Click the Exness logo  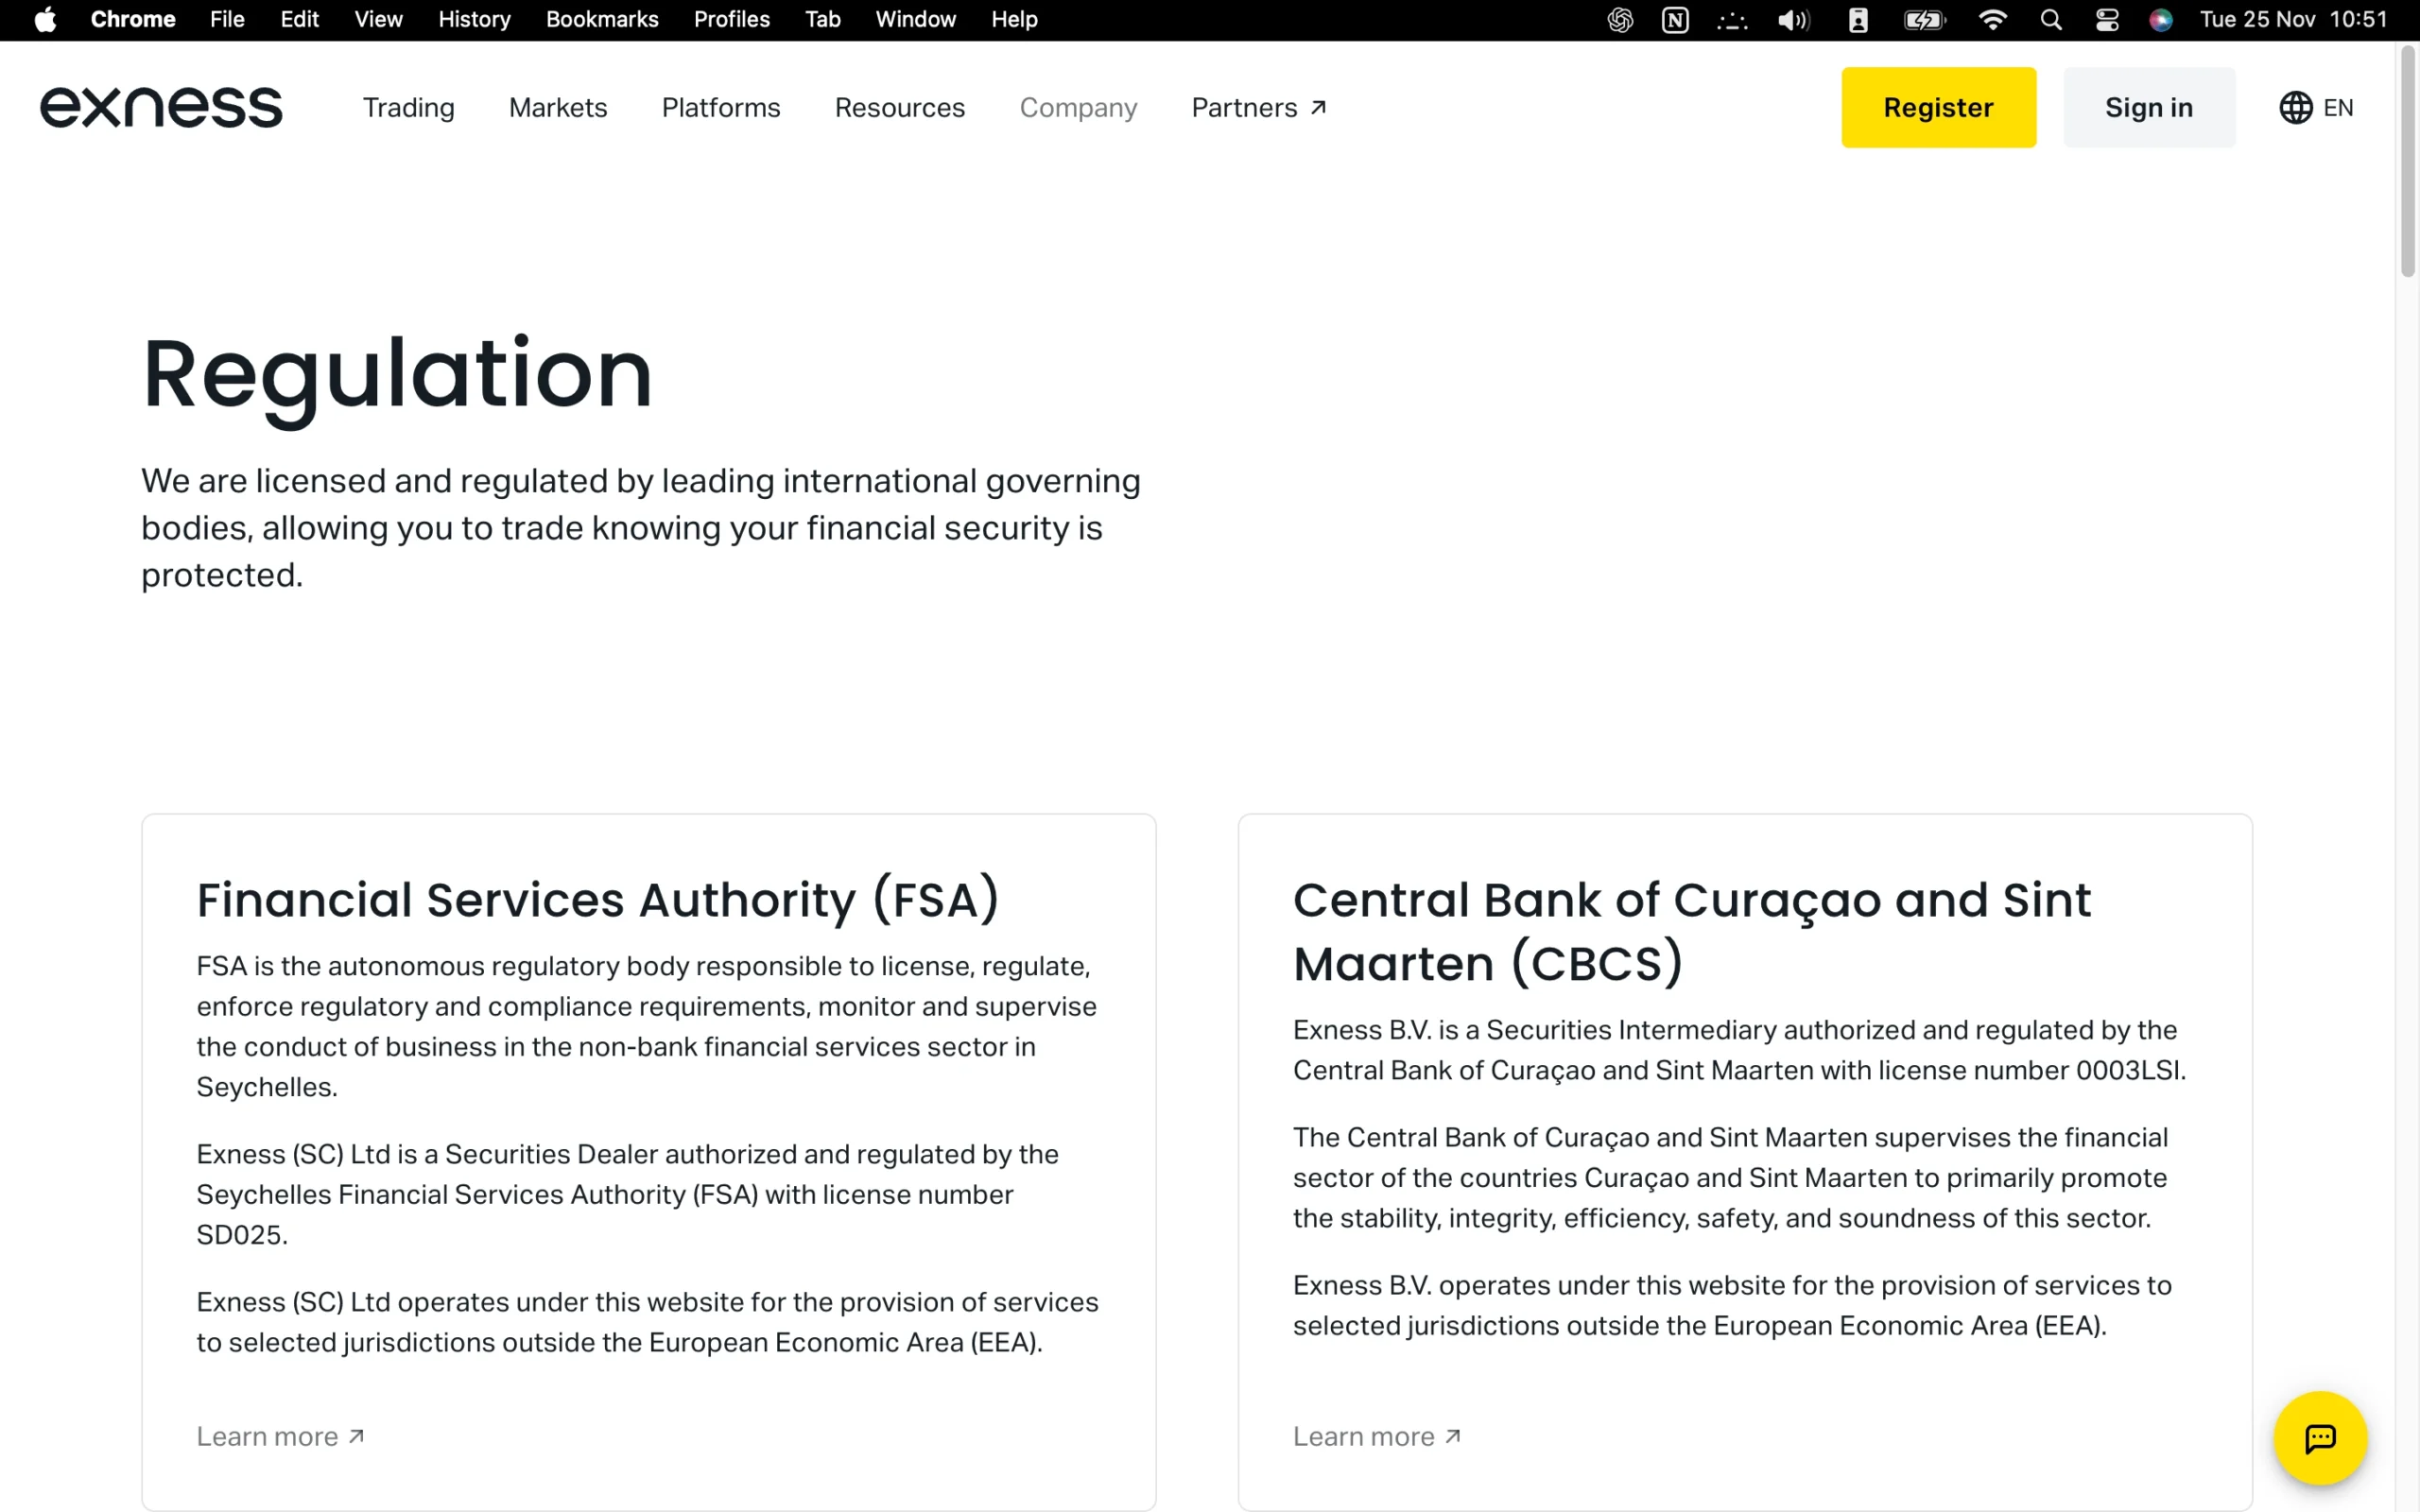pos(160,107)
